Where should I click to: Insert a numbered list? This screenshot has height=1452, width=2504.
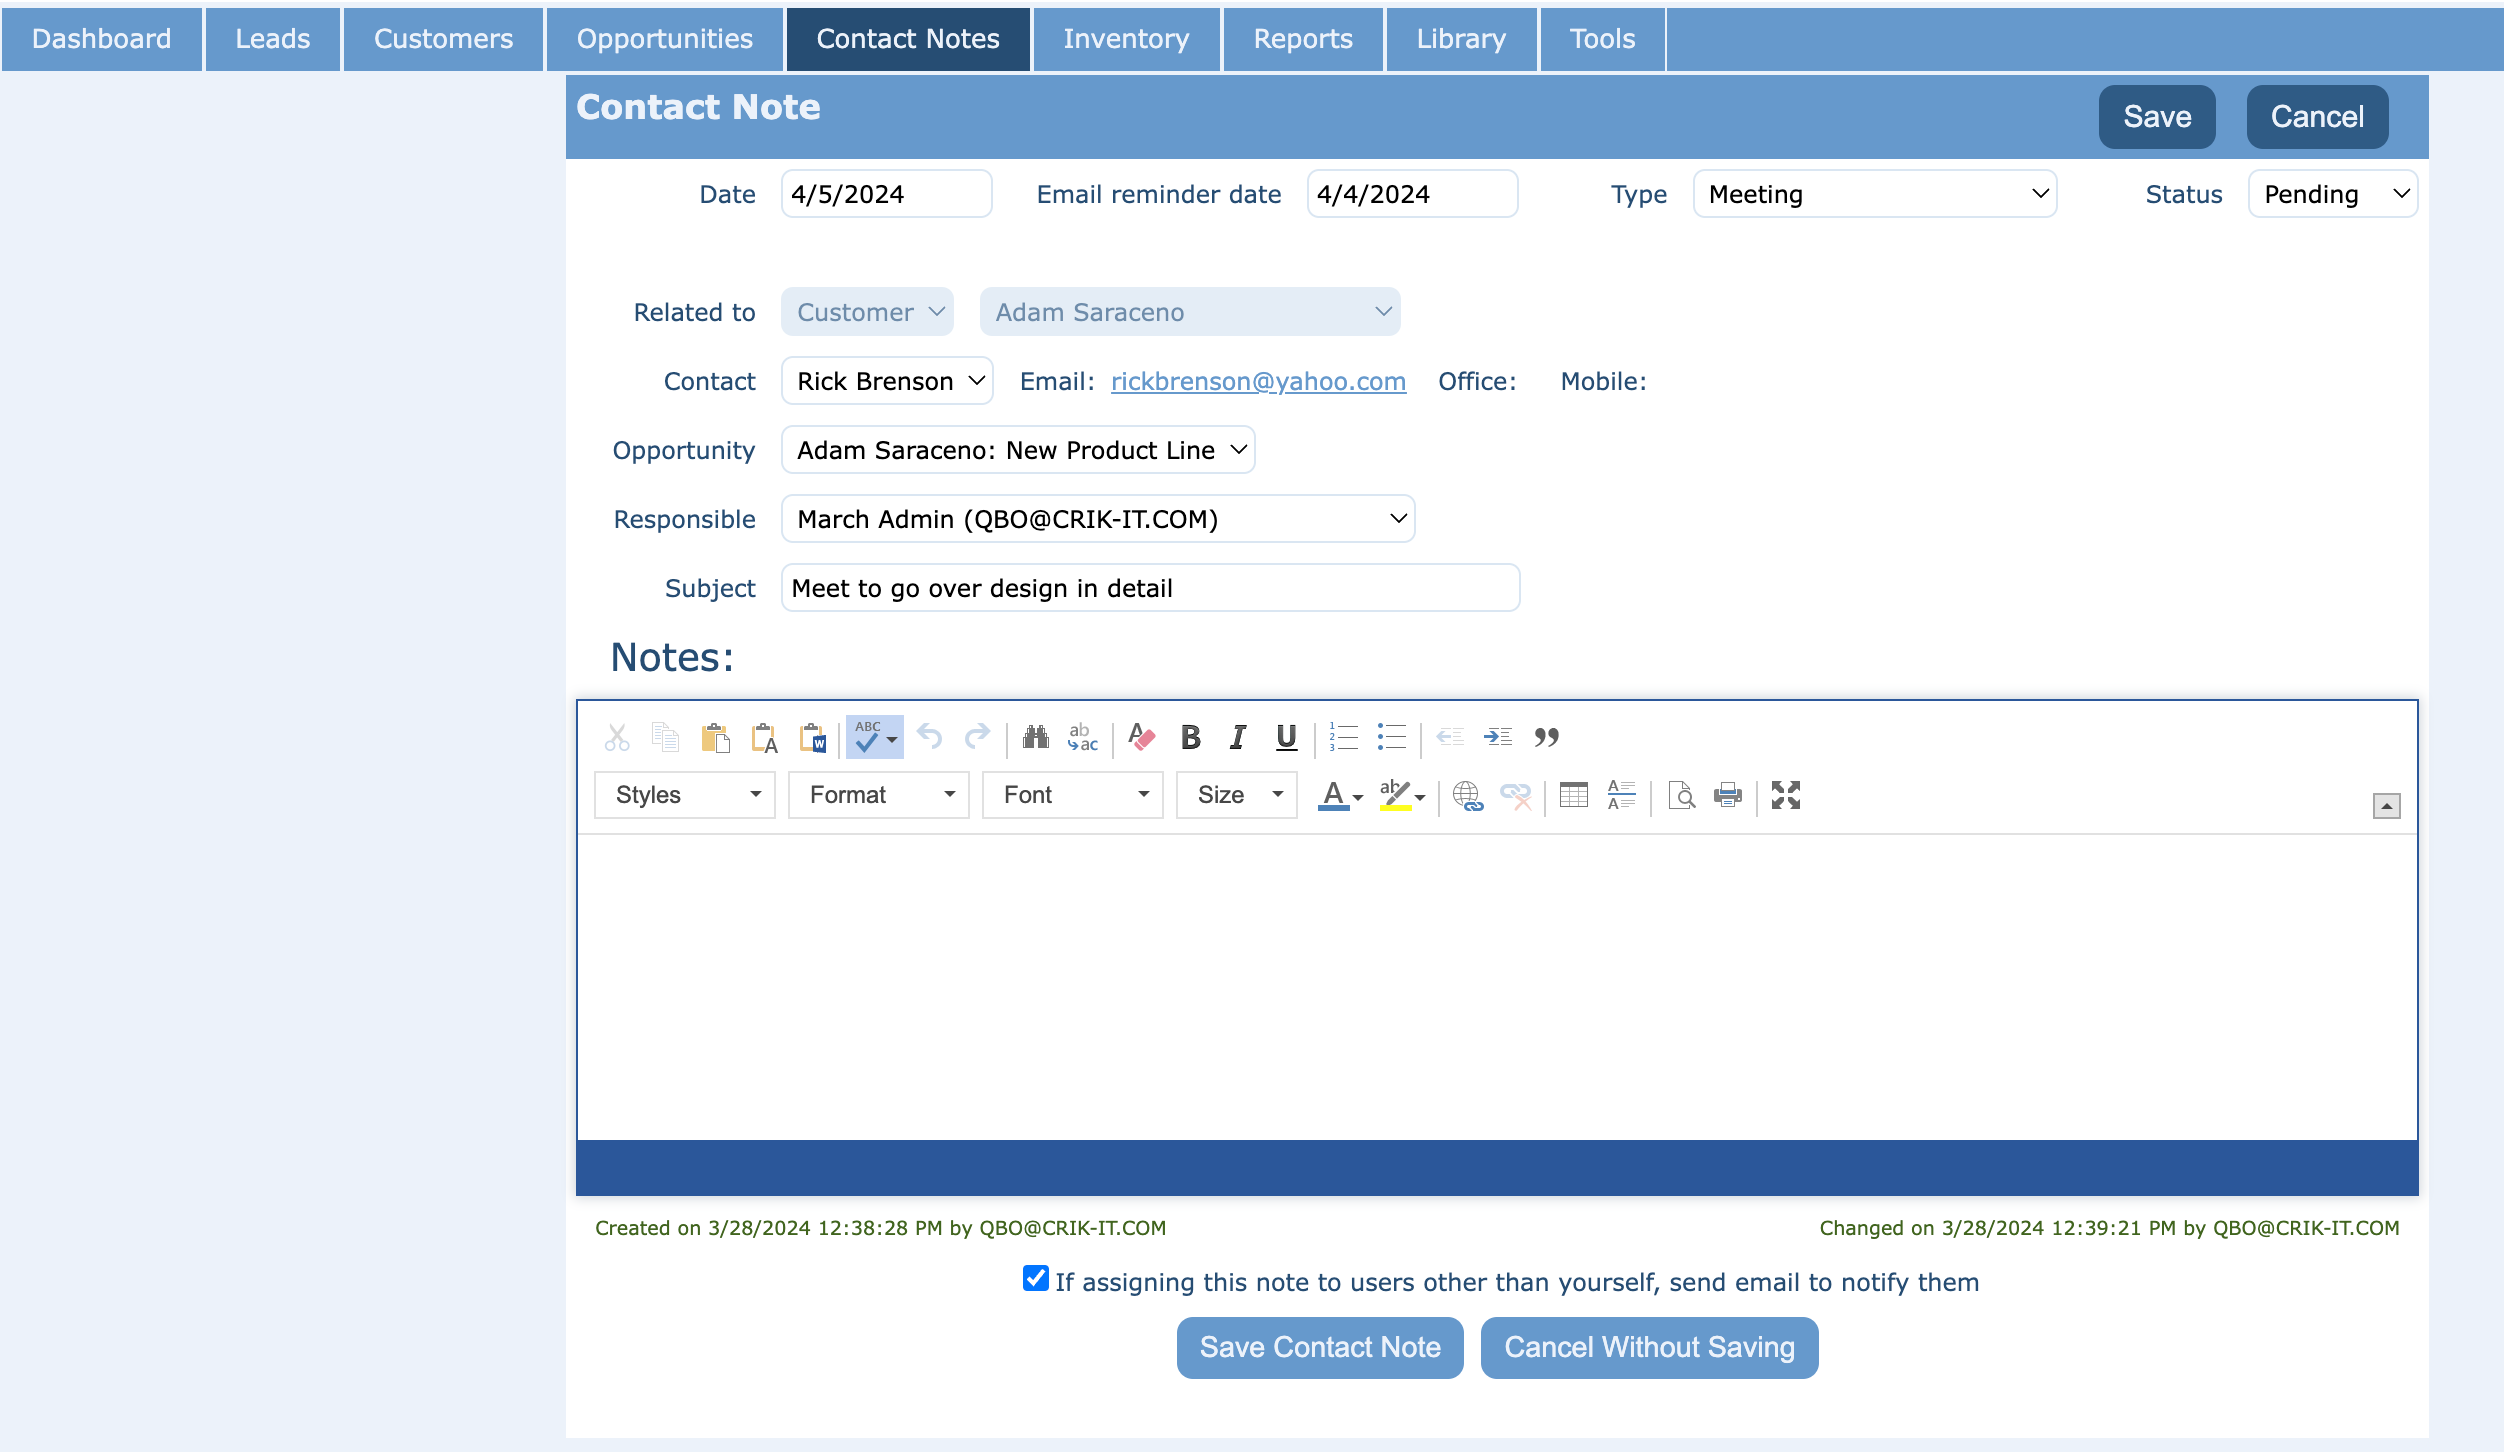click(x=1343, y=737)
